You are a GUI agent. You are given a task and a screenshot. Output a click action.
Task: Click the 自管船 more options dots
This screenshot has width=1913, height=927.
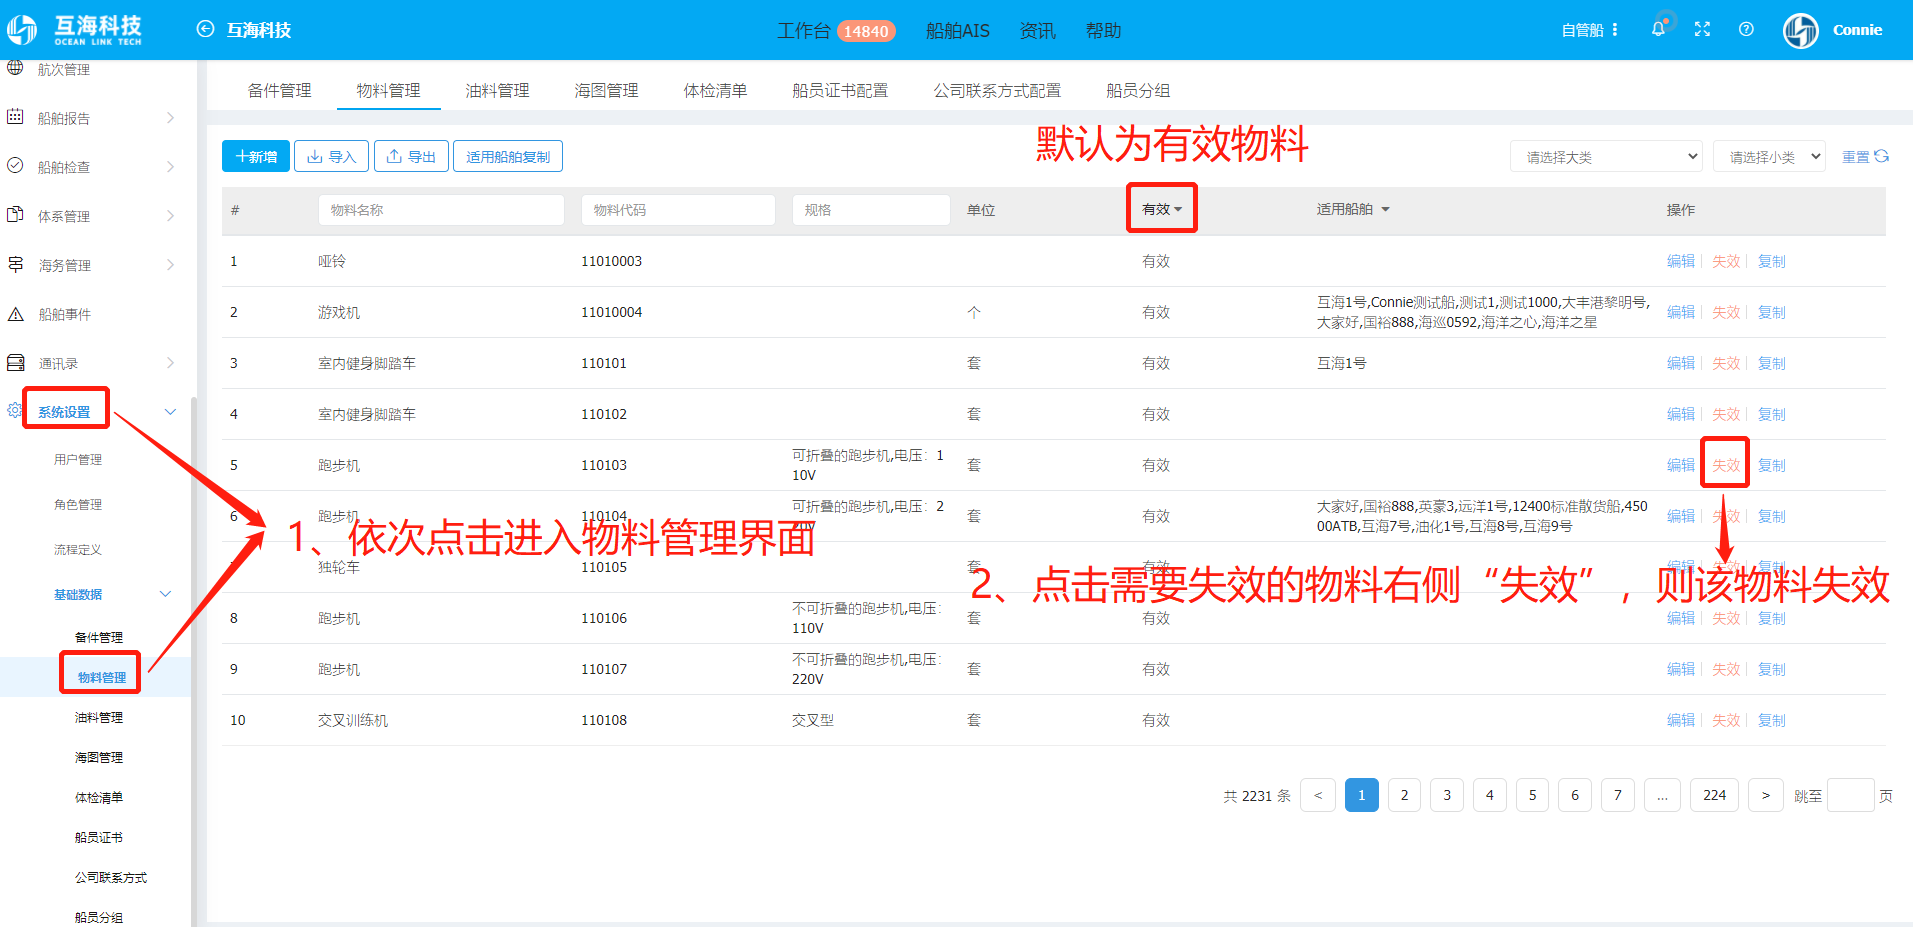click(x=1615, y=30)
